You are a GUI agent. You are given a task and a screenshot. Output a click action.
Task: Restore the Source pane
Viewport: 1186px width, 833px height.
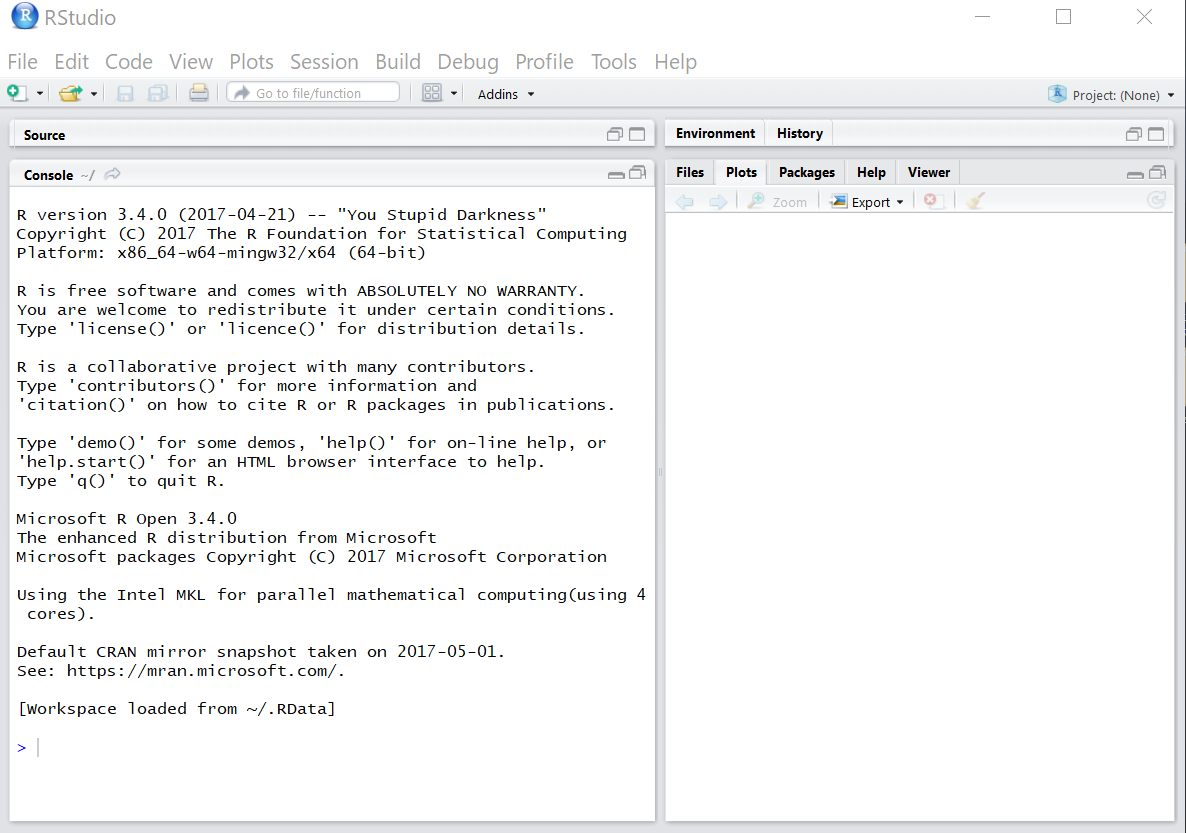[x=615, y=134]
